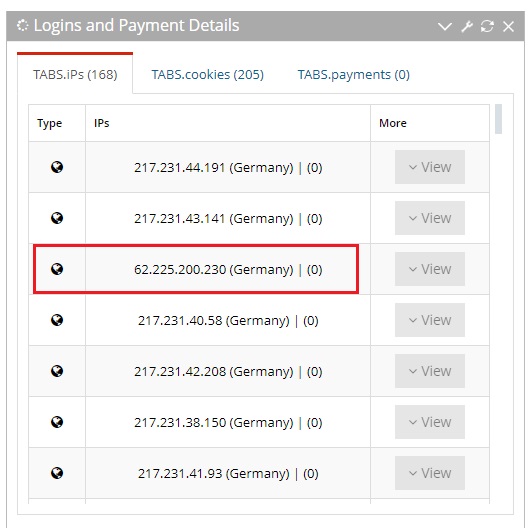531x528 pixels.
Task: Click globe icon for 217.231.40.58 row
Action: (57, 320)
